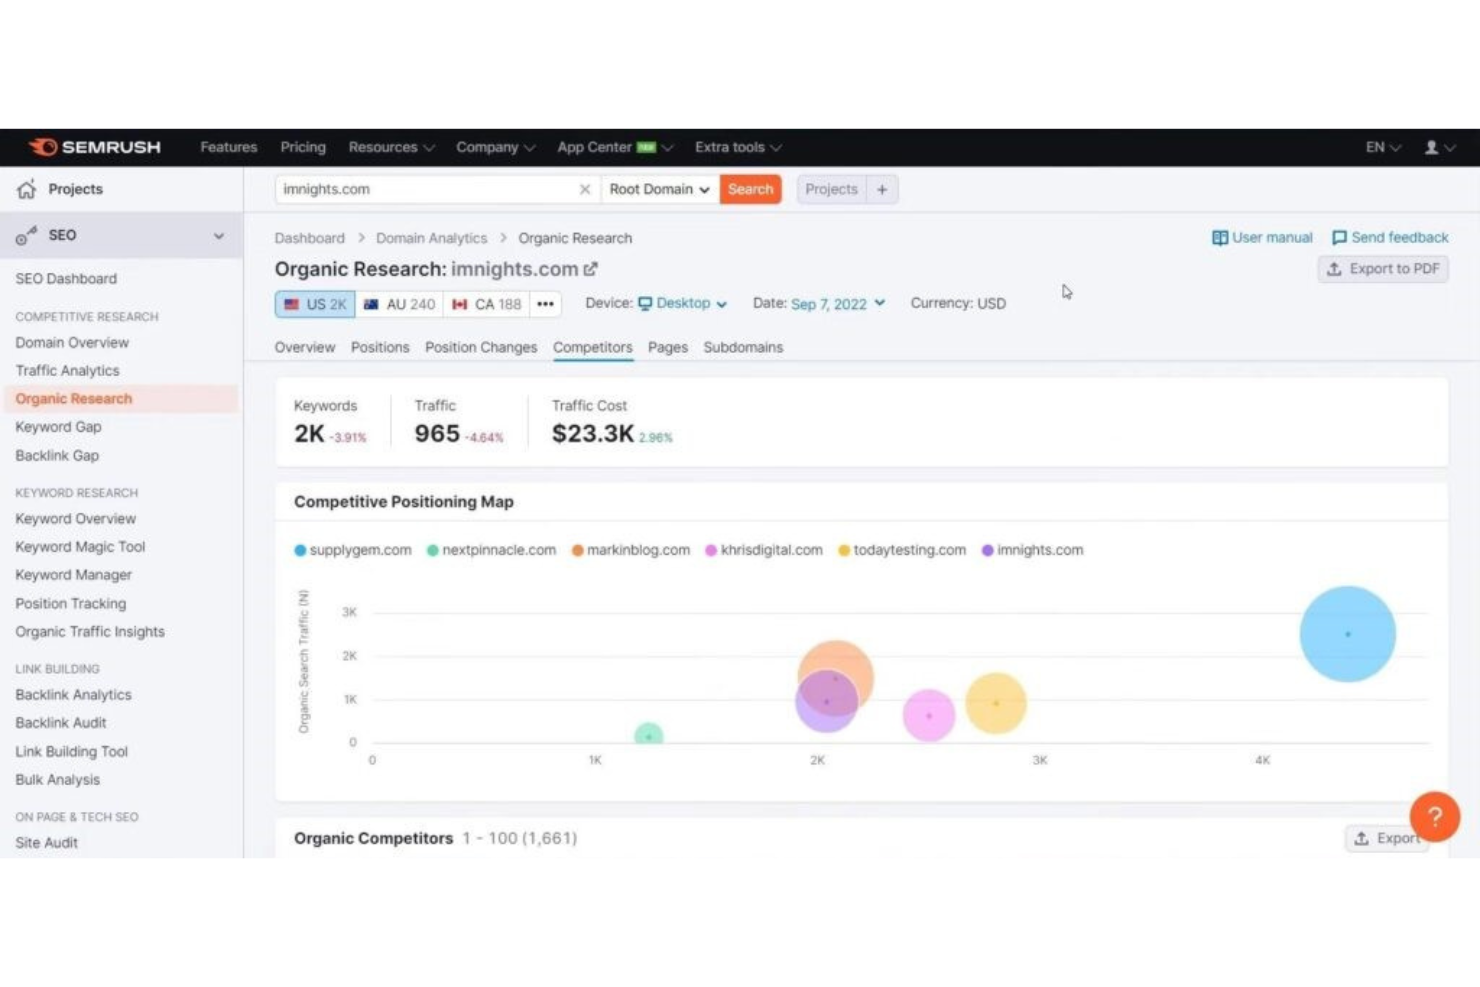1480x987 pixels.
Task: Expand the Resources menu
Action: 391,147
